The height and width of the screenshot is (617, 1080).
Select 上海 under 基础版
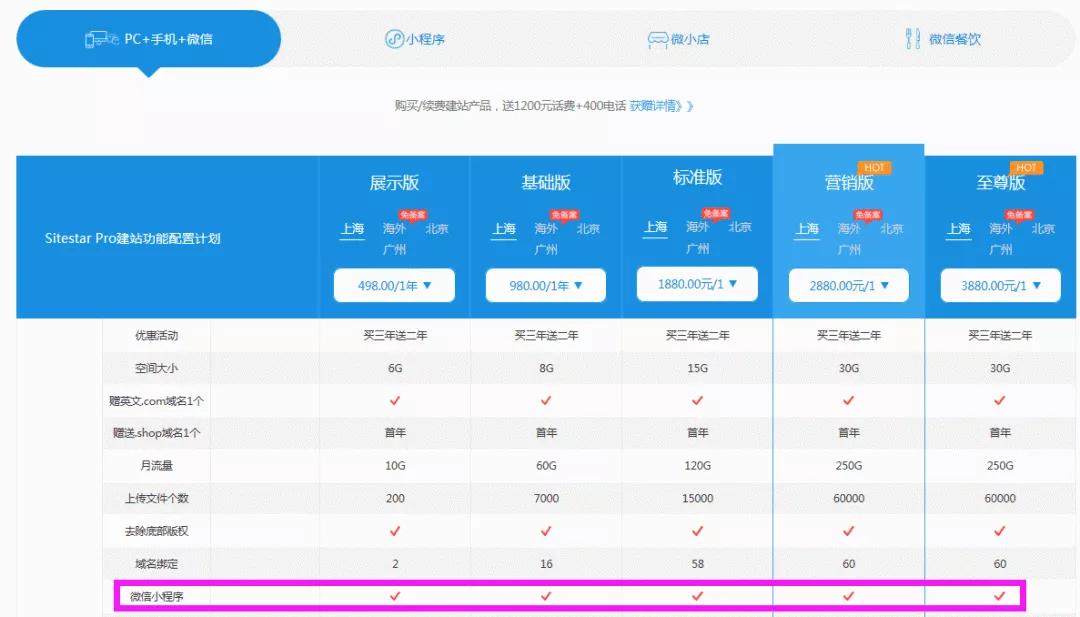pos(503,229)
